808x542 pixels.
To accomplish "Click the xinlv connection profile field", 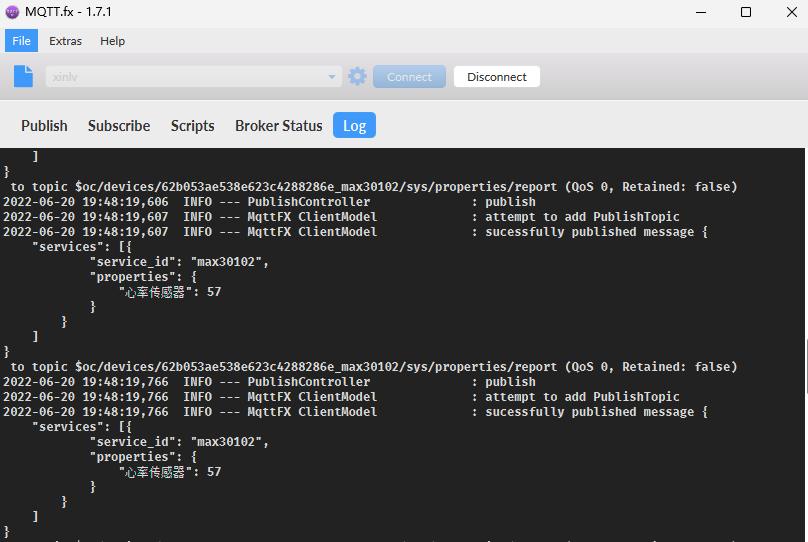I will [185, 77].
